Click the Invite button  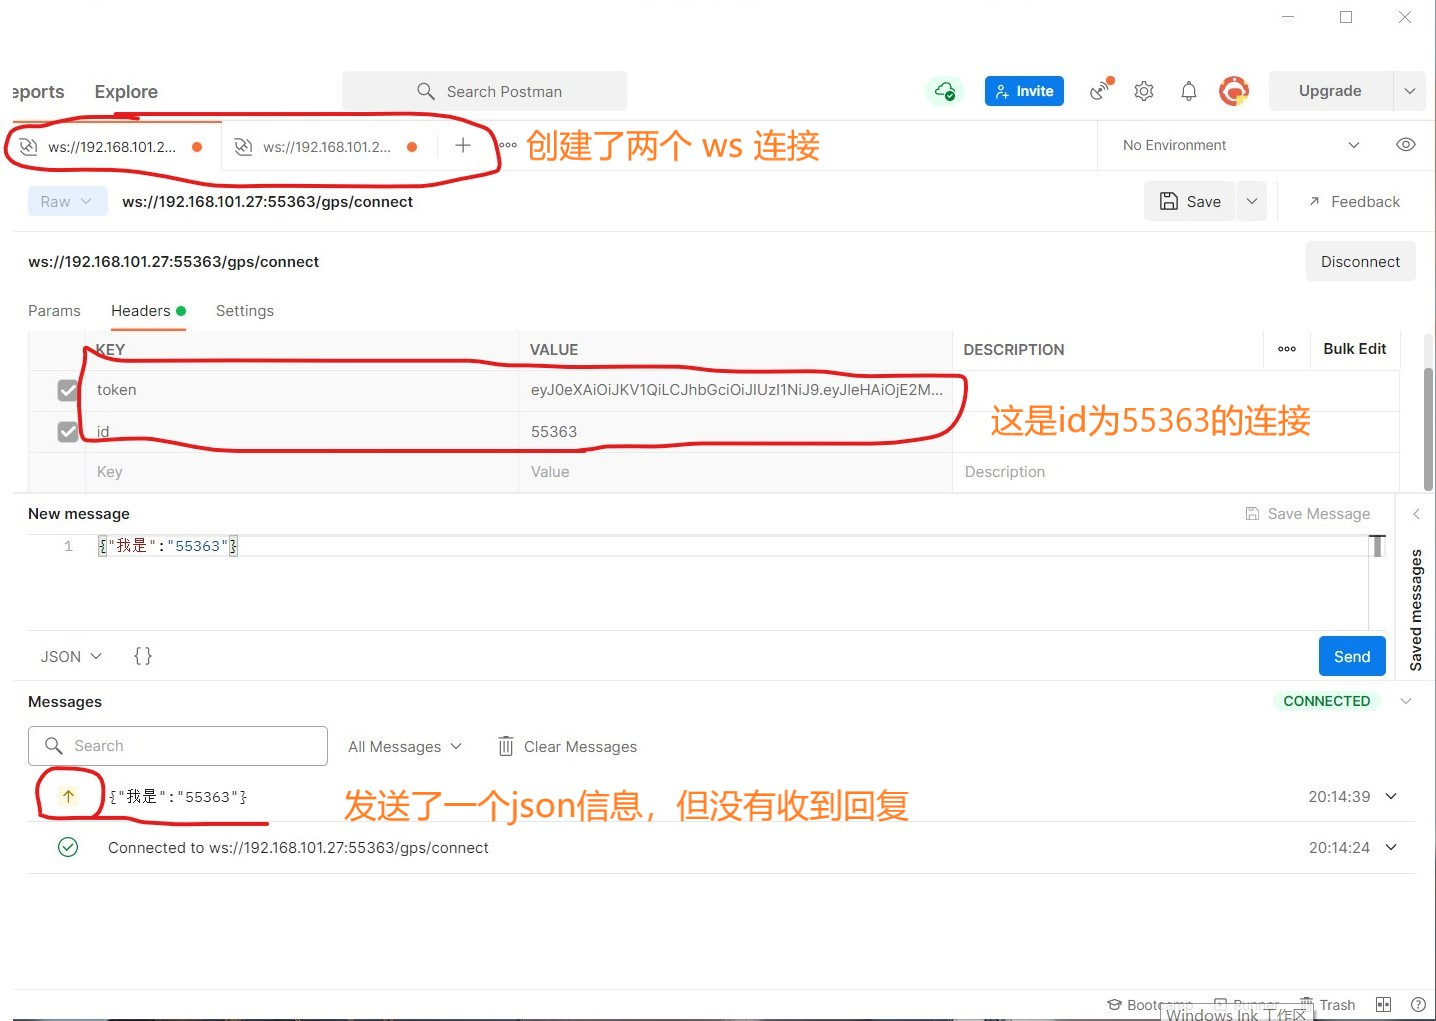pyautogui.click(x=1024, y=91)
